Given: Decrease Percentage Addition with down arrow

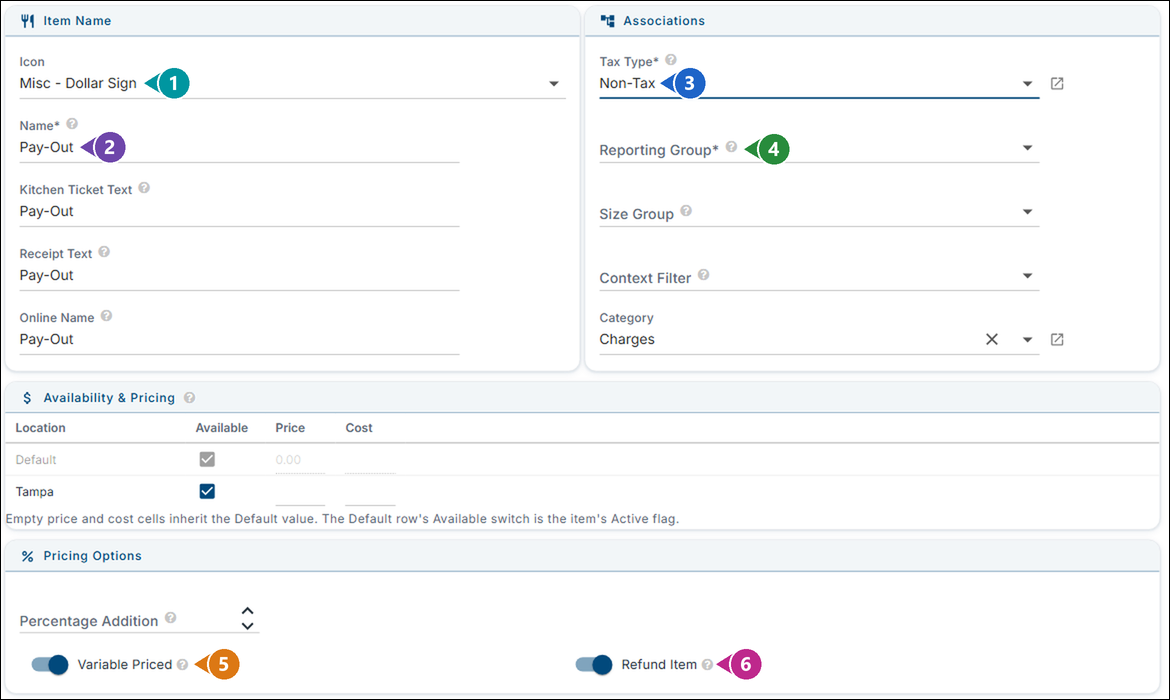Looking at the screenshot, I should (248, 625).
